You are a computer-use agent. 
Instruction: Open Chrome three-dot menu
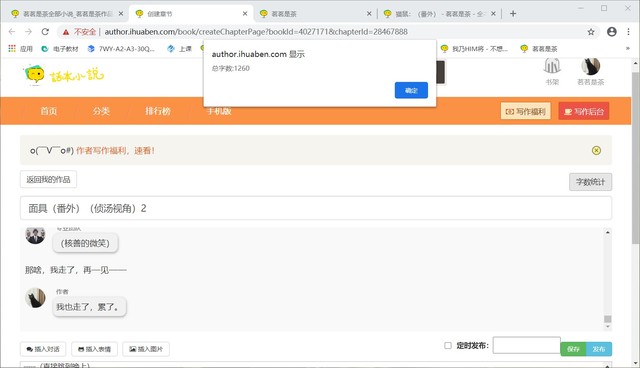coord(628,31)
